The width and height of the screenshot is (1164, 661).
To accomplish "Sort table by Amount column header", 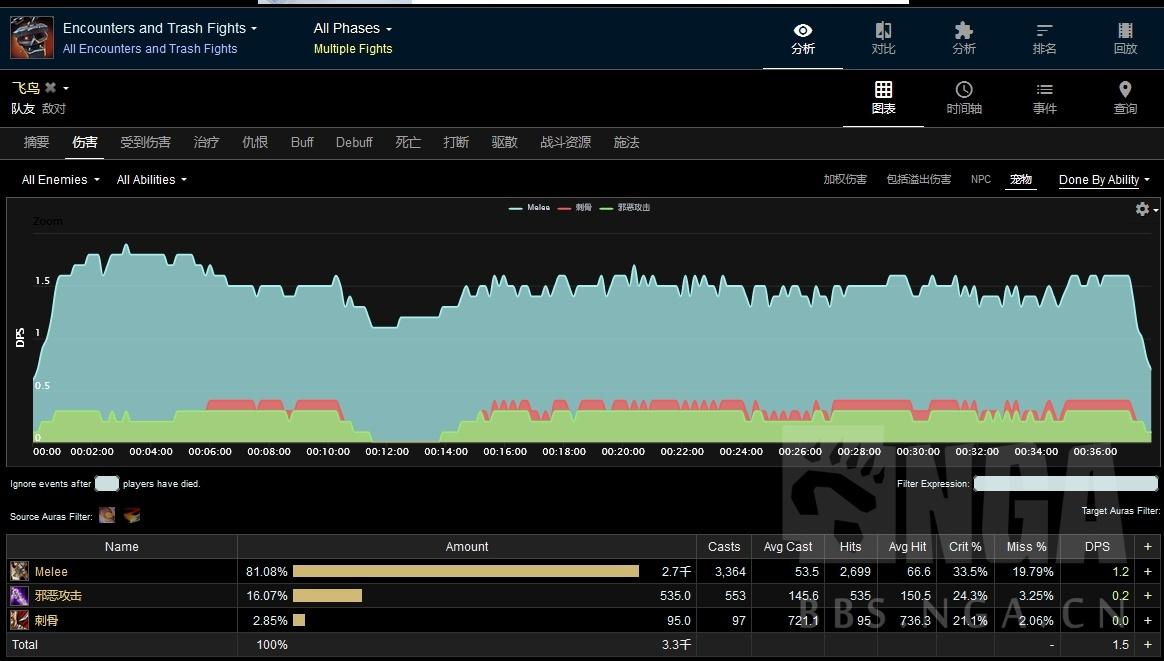I will click(467, 547).
